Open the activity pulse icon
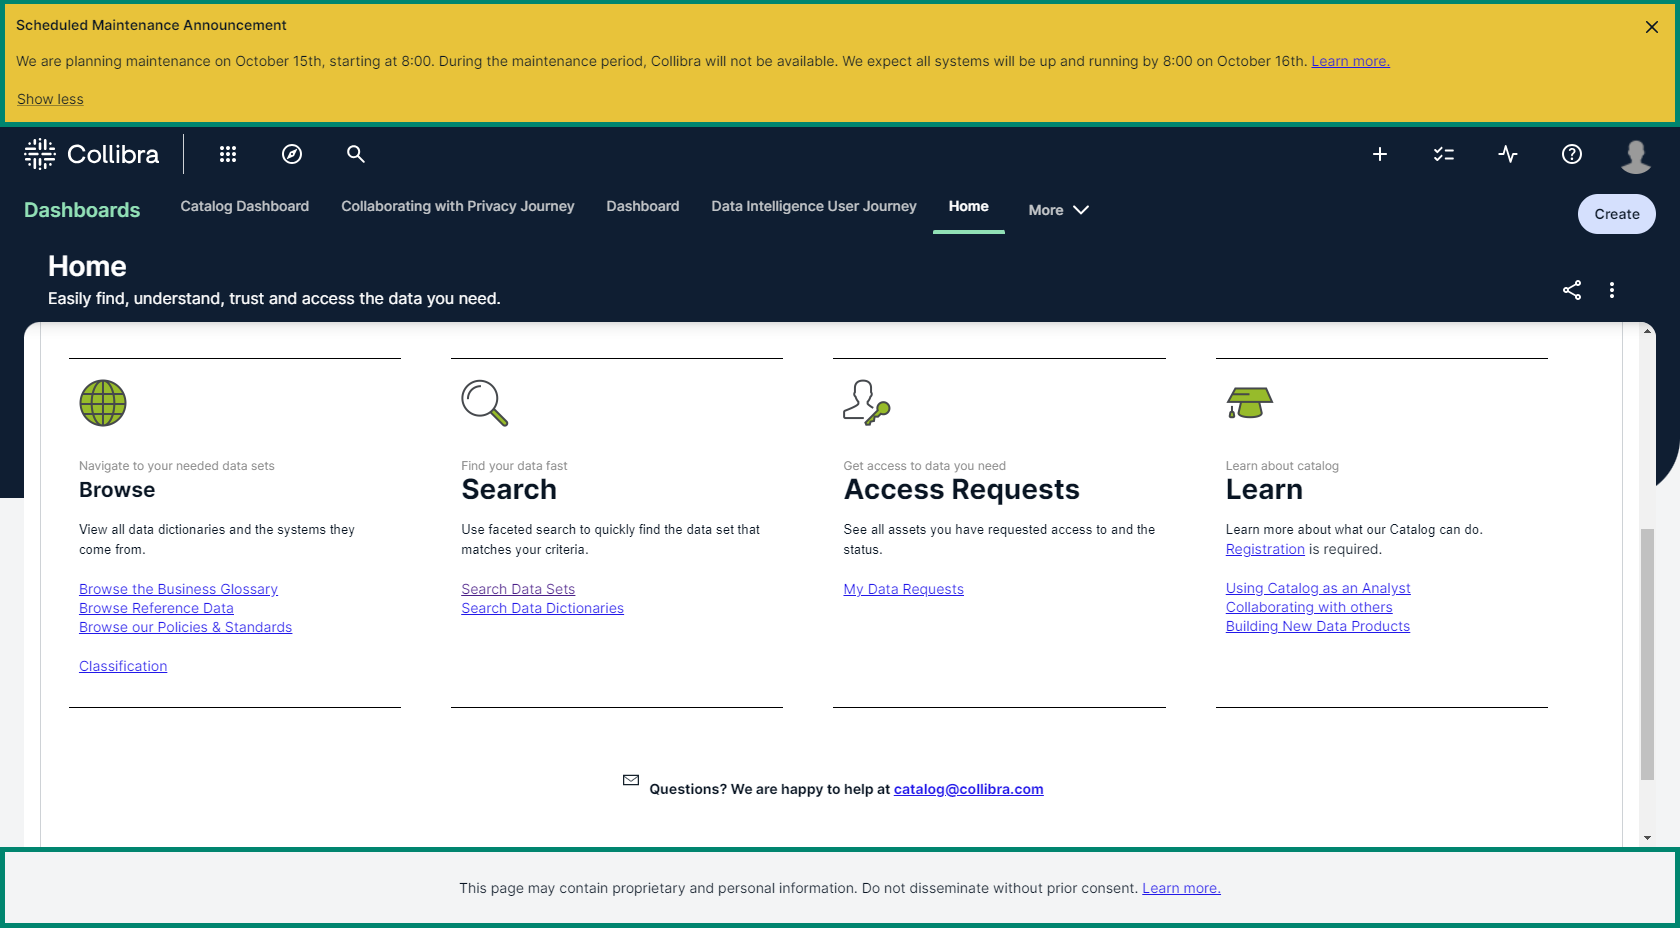1680x928 pixels. [1508, 154]
